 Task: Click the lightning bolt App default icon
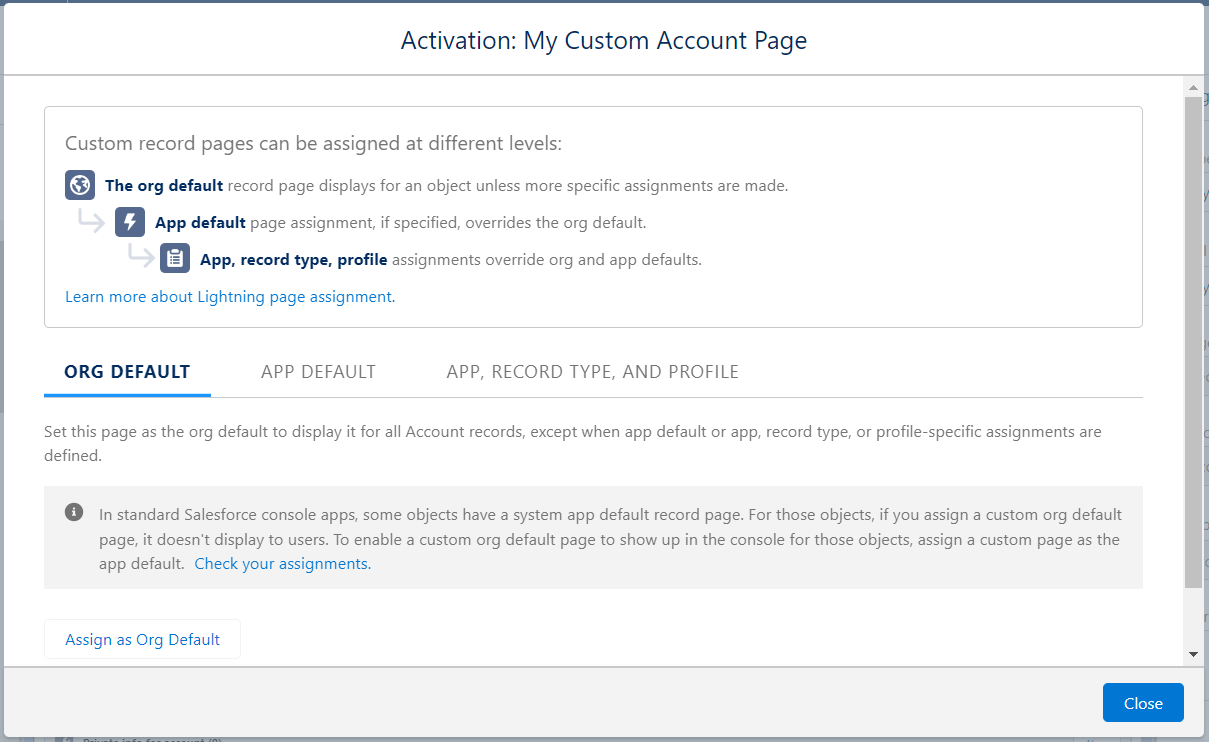130,222
